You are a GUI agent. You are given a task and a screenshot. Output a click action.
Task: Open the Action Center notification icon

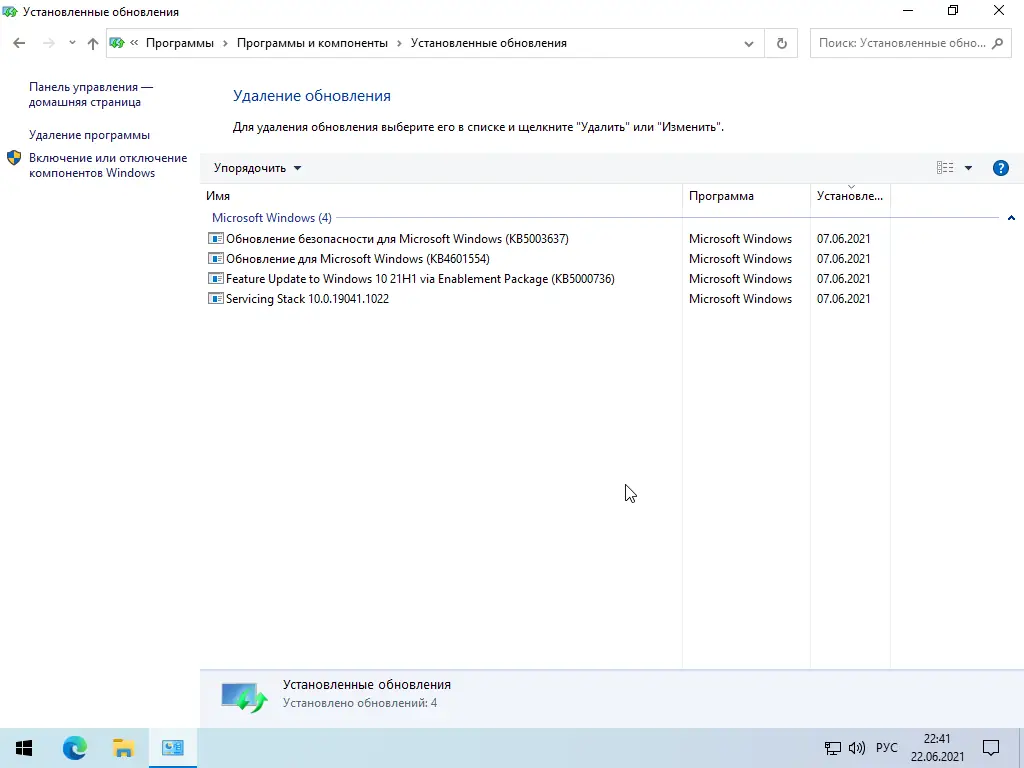[990, 747]
